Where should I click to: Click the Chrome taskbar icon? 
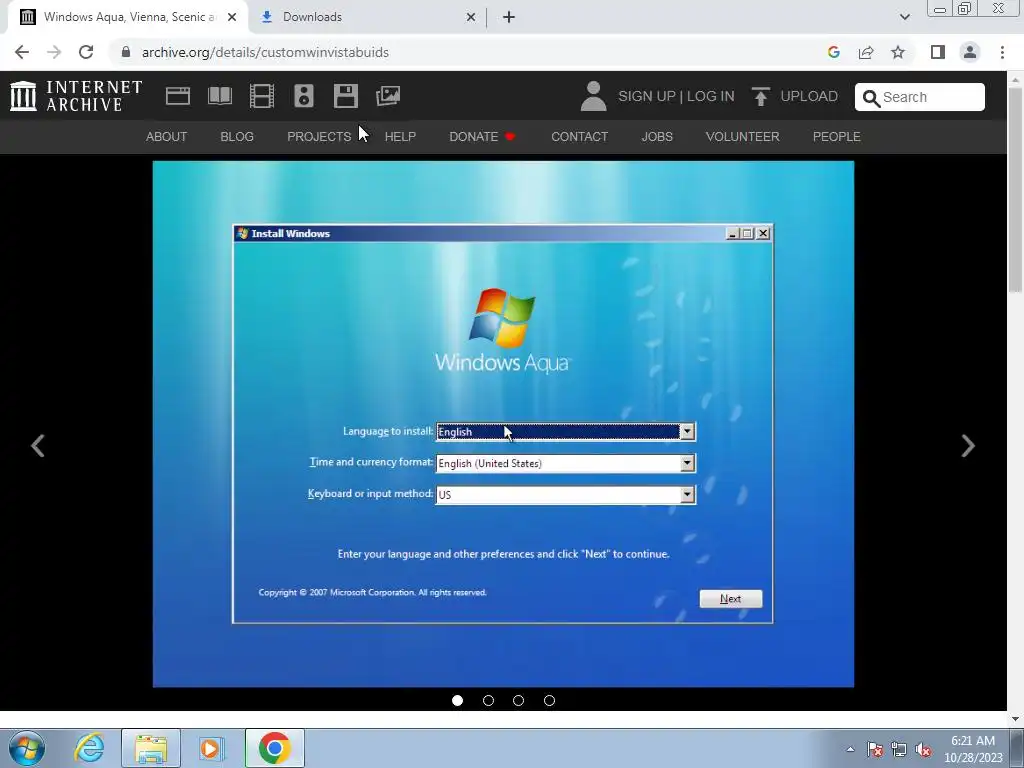[274, 748]
